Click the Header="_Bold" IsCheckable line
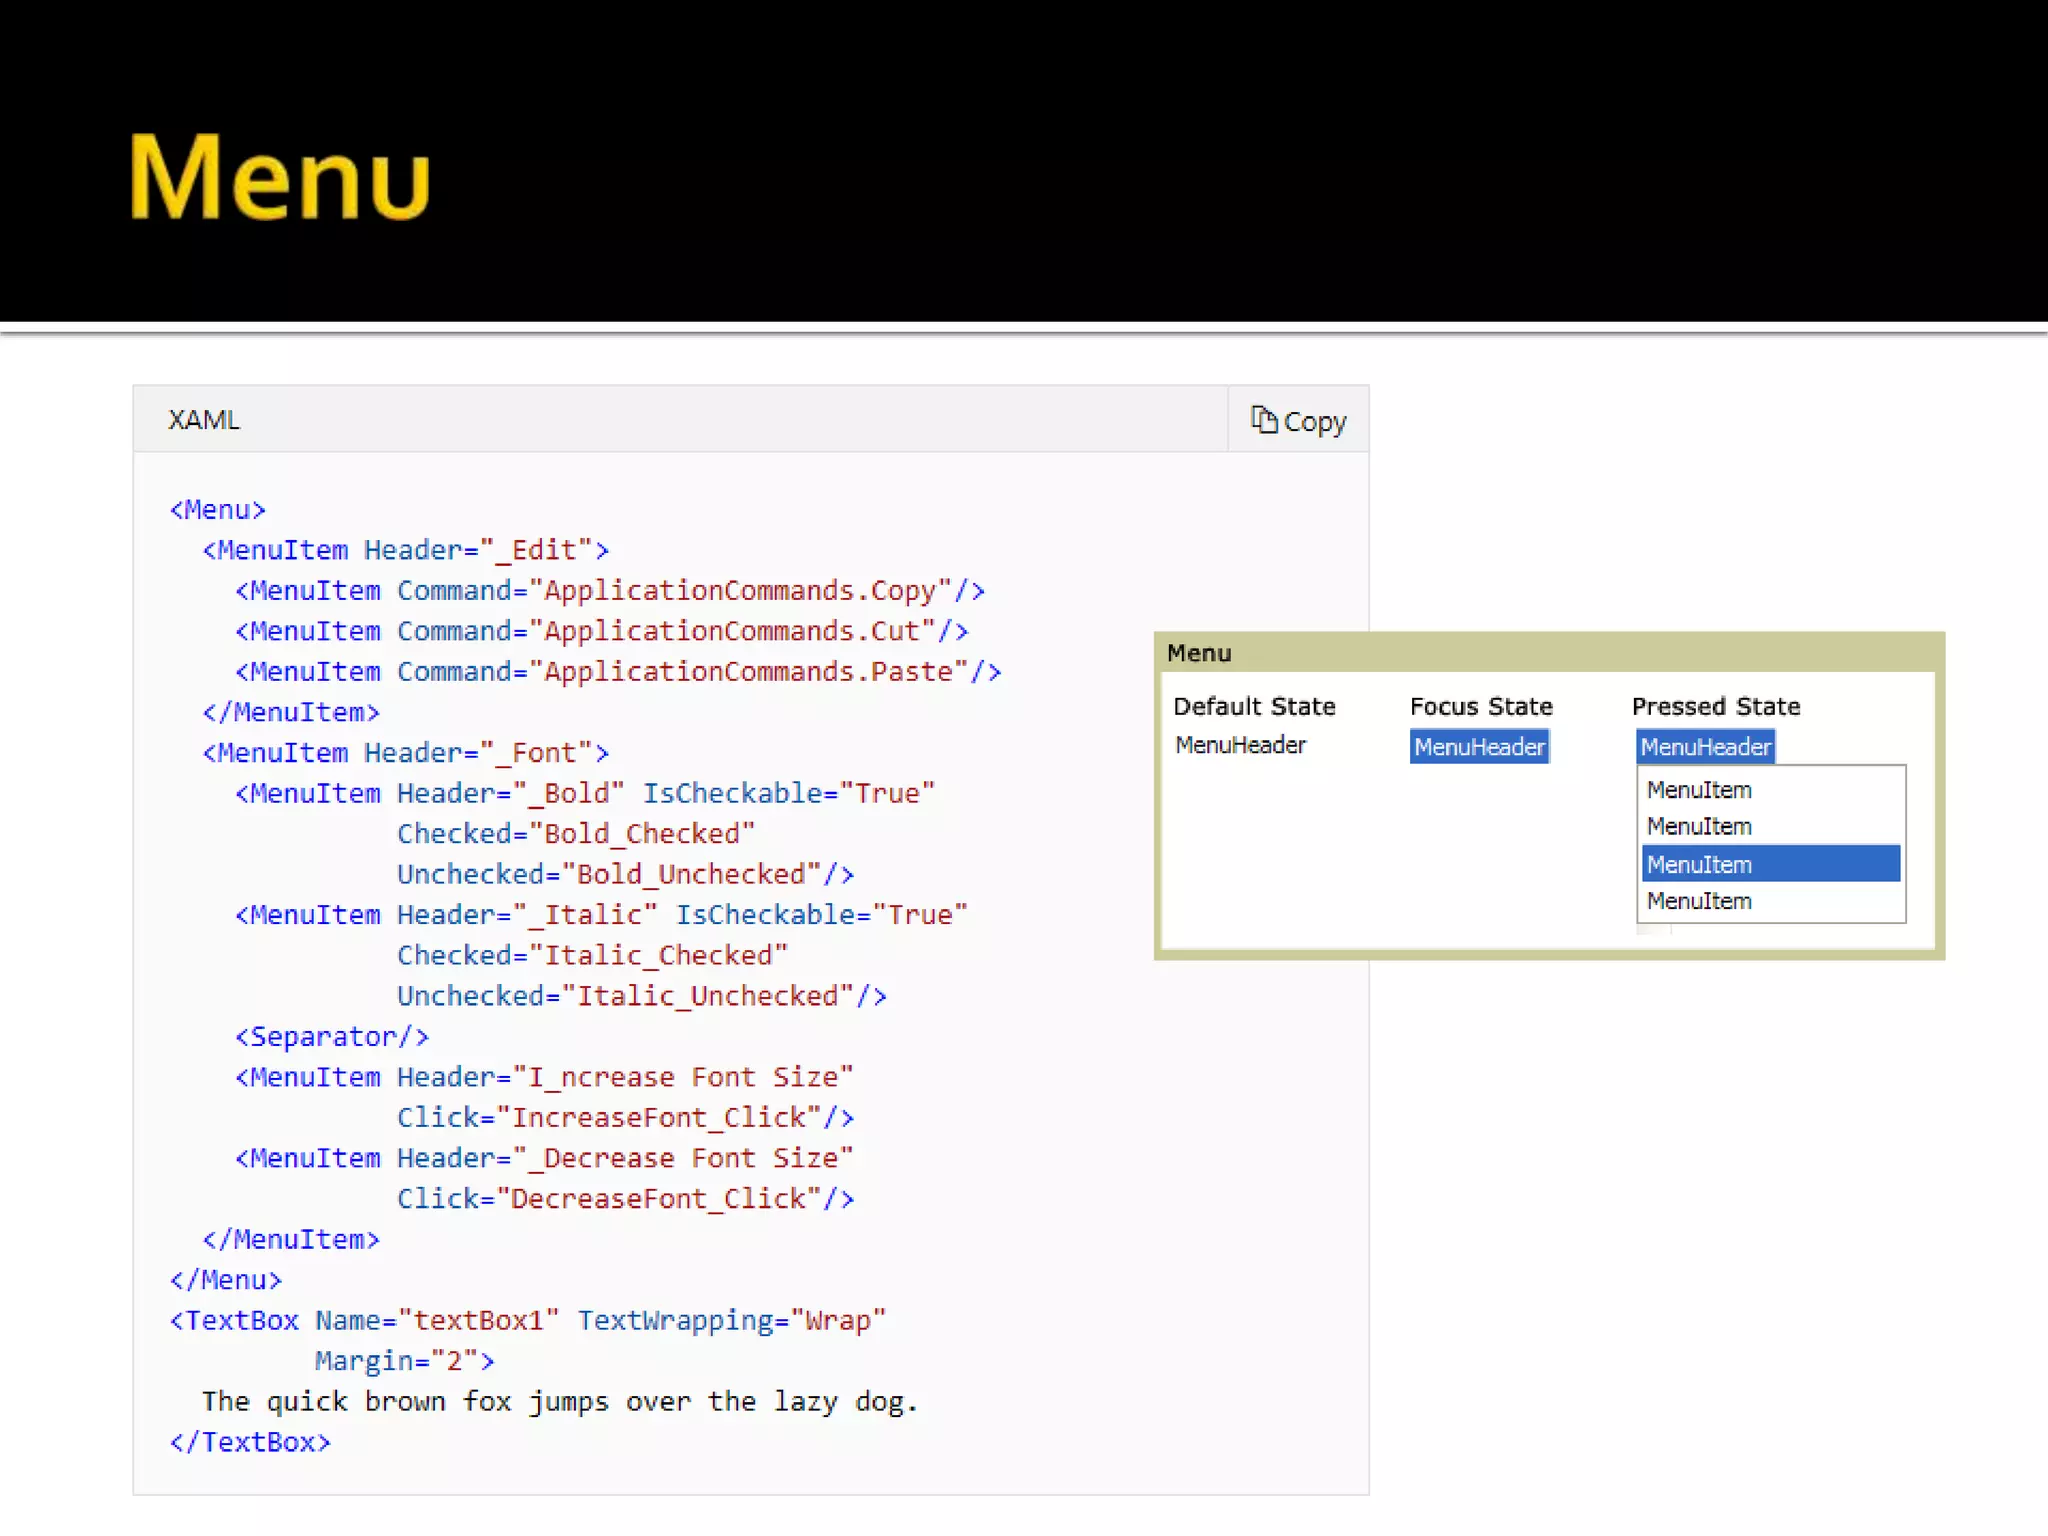Viewport: 2048px width, 1536px height. pos(585,794)
